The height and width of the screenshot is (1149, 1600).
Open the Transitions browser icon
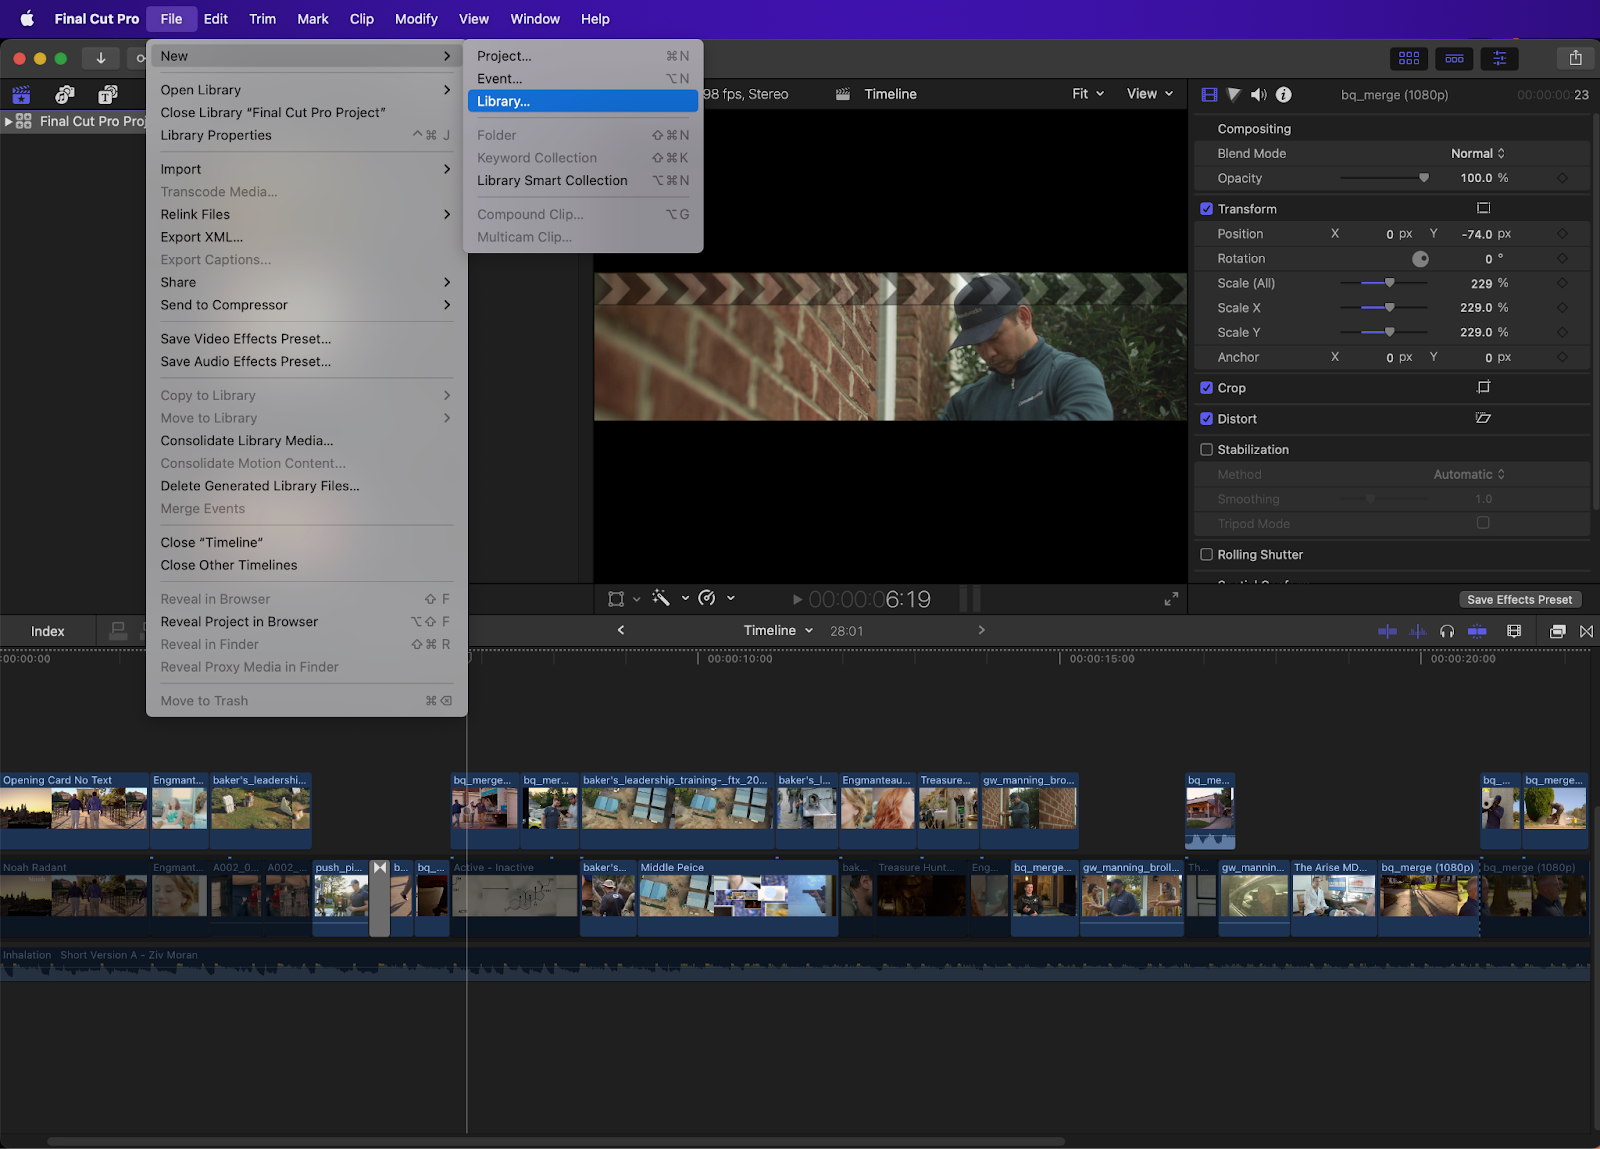click(x=1586, y=631)
